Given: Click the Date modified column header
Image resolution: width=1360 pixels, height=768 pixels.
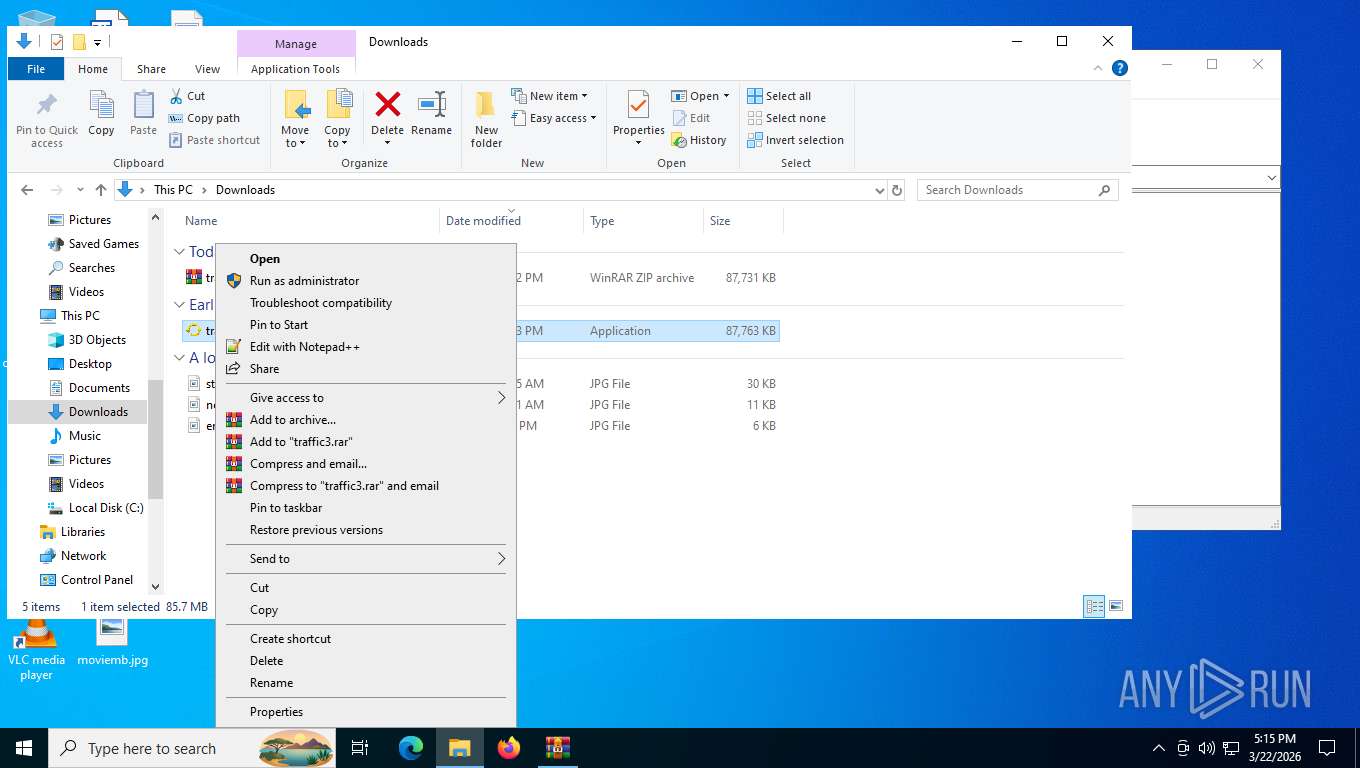Looking at the screenshot, I should click(x=511, y=221).
